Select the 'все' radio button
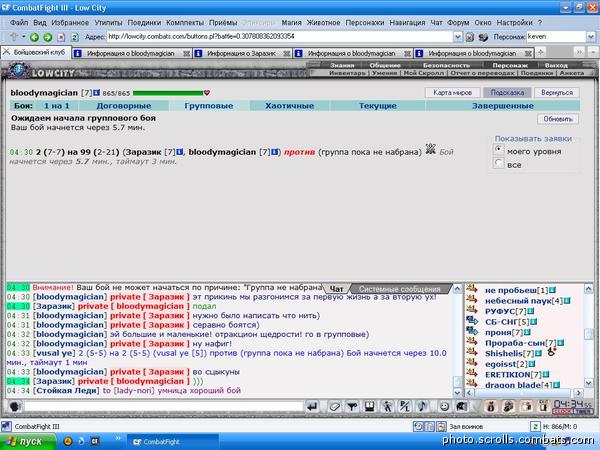600x450 pixels. [499, 163]
